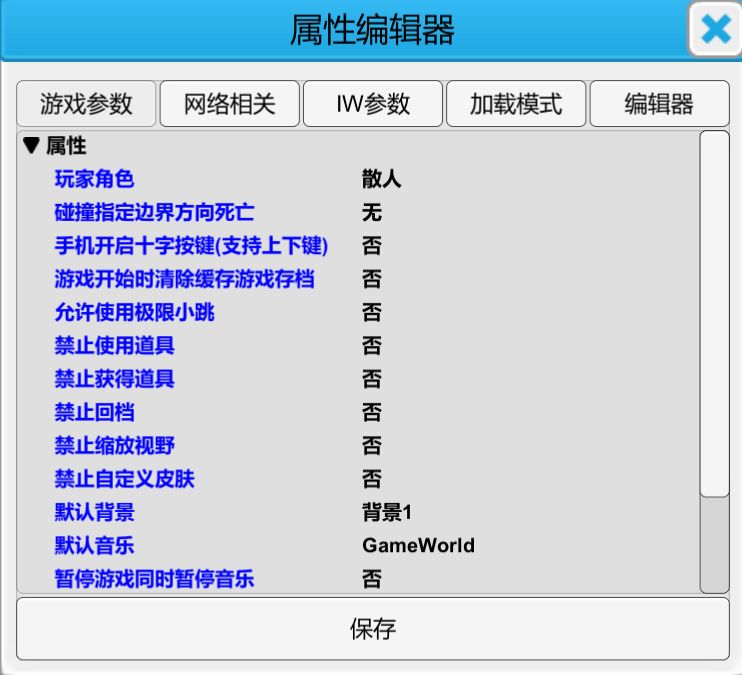Switch to the 加载模式 tab
This screenshot has height=675, width=742.
[x=516, y=104]
